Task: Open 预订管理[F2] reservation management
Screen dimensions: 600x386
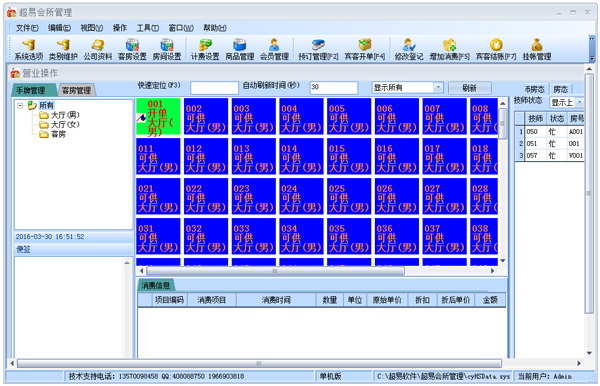Action: (318, 49)
